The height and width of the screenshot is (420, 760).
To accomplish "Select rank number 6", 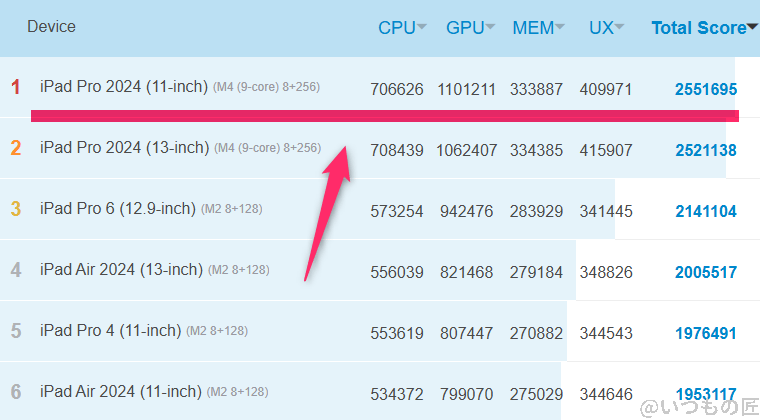I will (16, 392).
